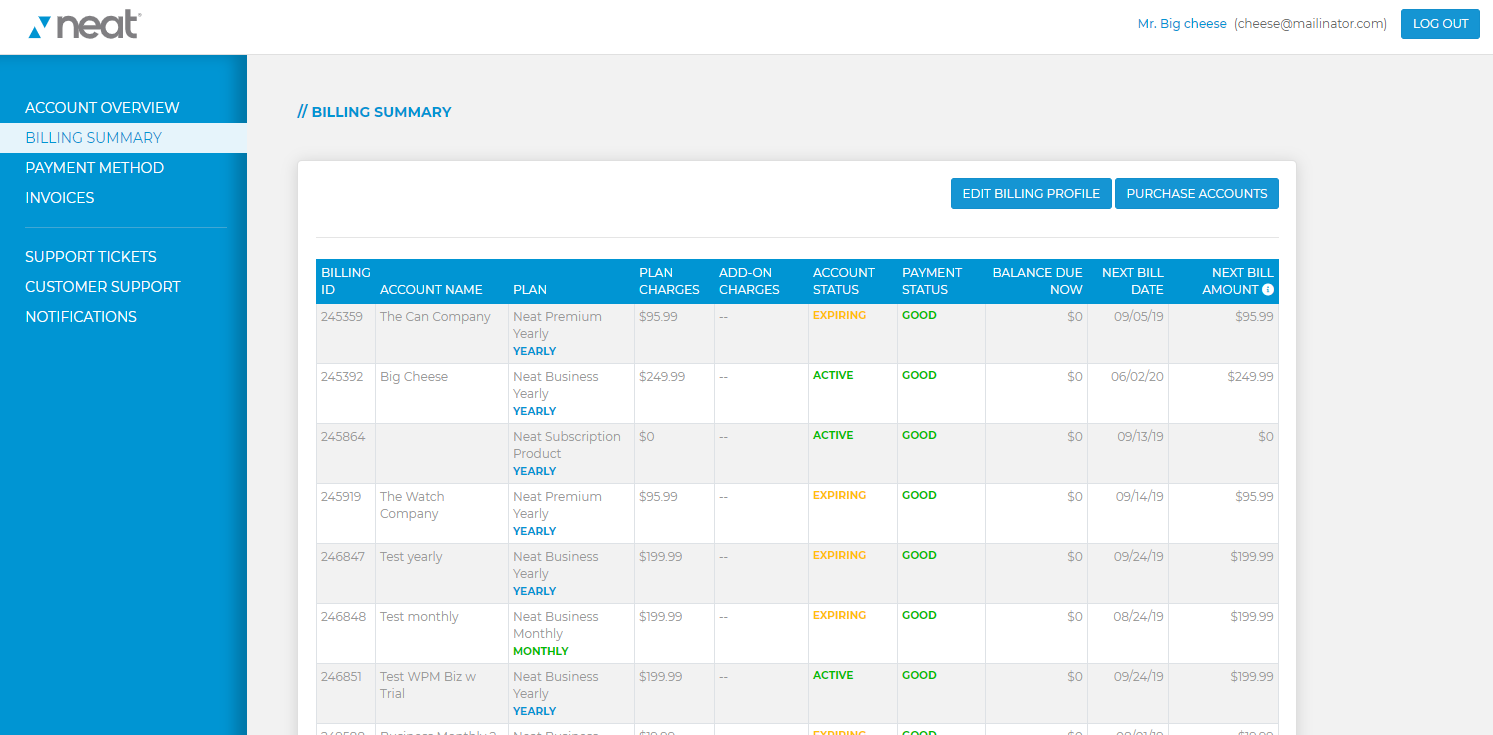Click the Neat logo
The image size is (1493, 735).
84,25
